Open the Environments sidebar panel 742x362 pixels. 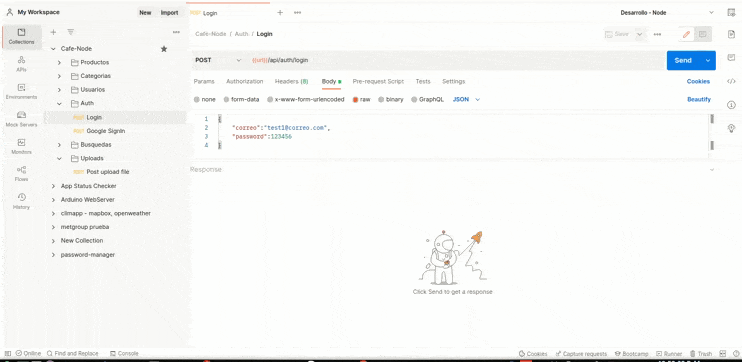tap(21, 91)
